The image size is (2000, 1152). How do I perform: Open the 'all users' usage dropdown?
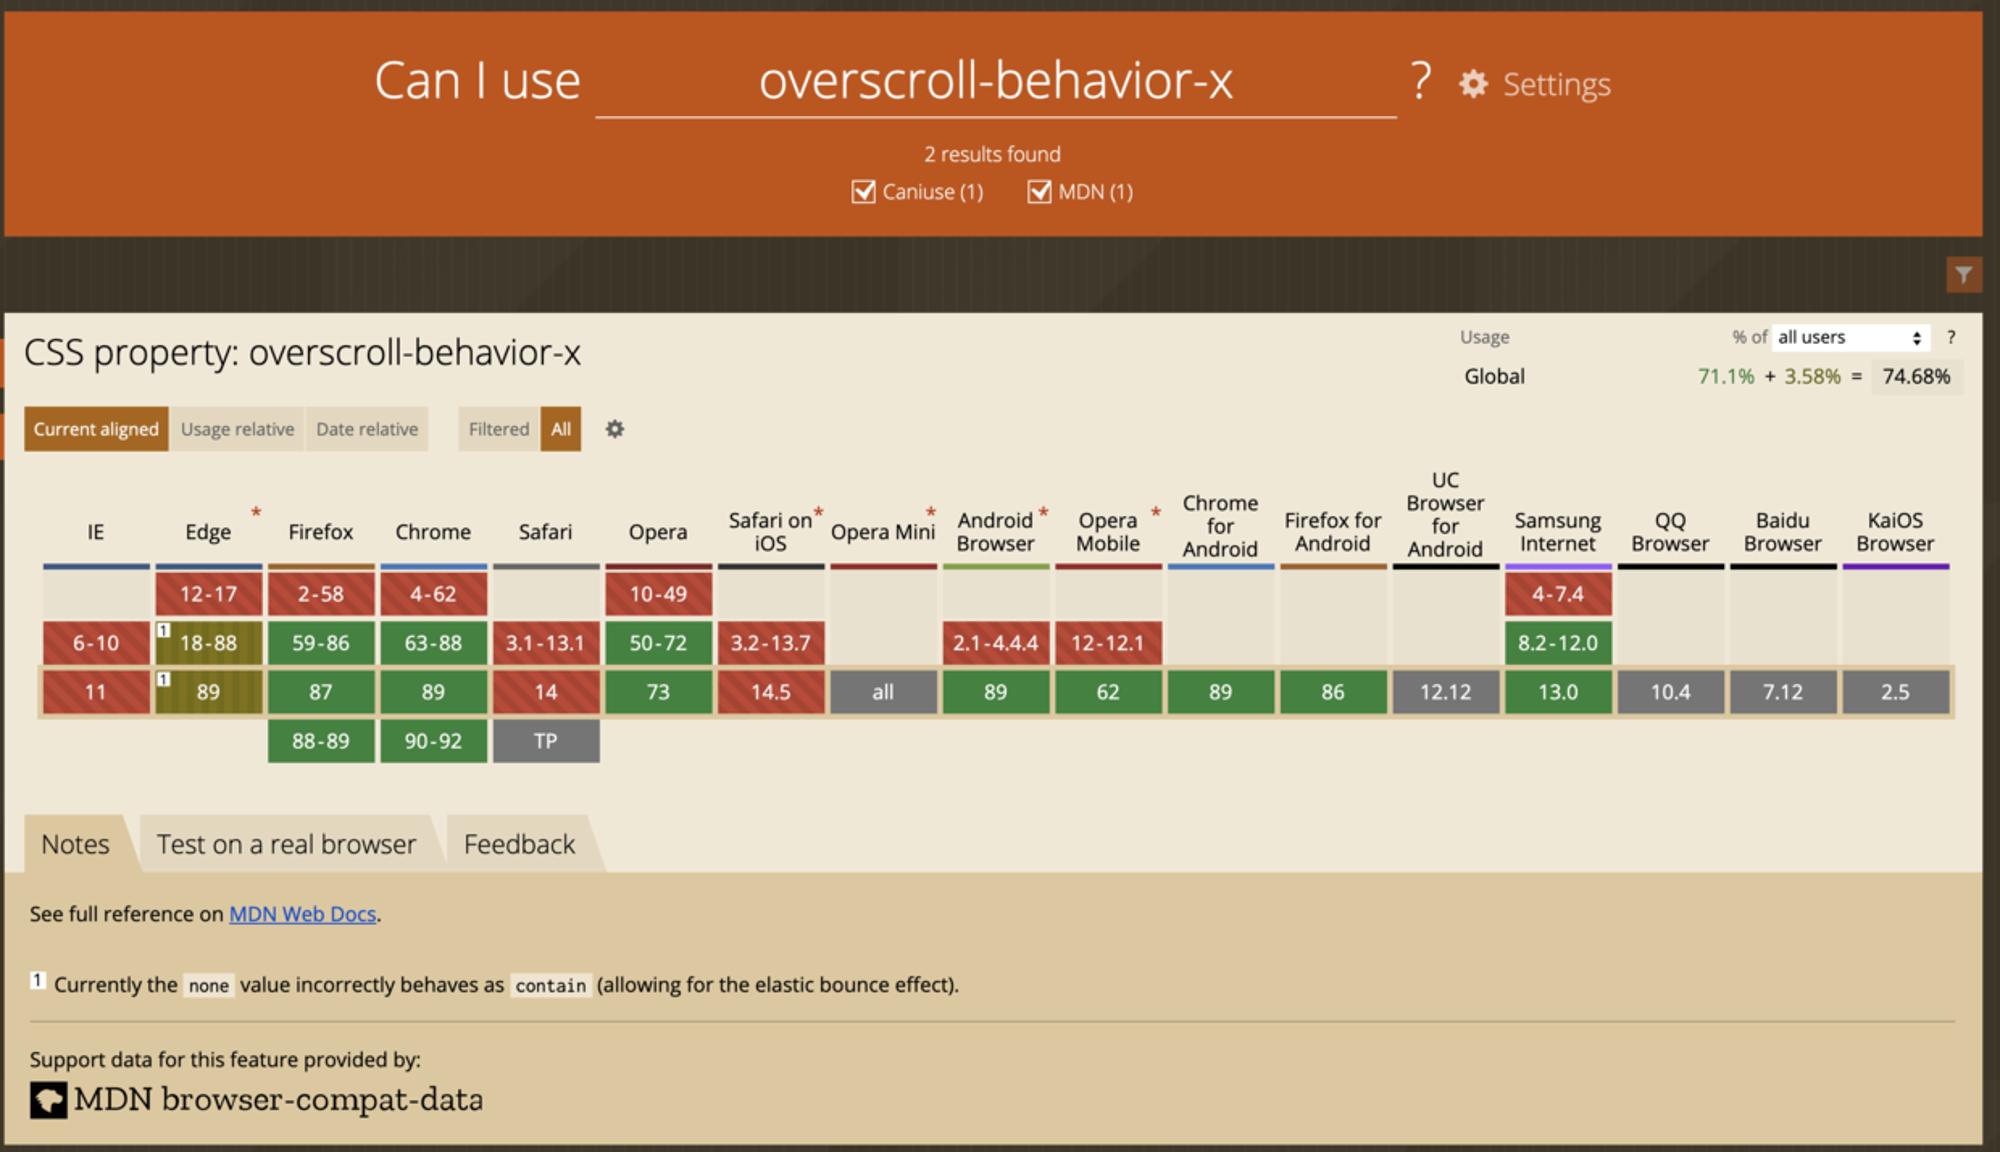coord(1850,338)
